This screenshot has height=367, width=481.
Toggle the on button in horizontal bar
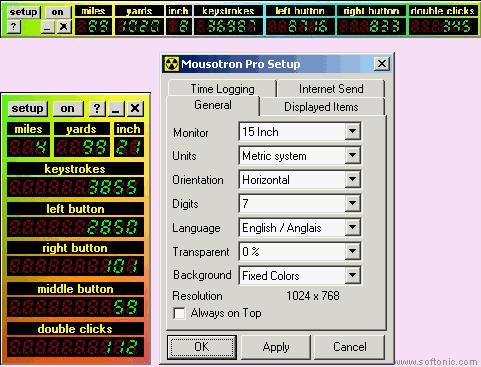click(57, 12)
